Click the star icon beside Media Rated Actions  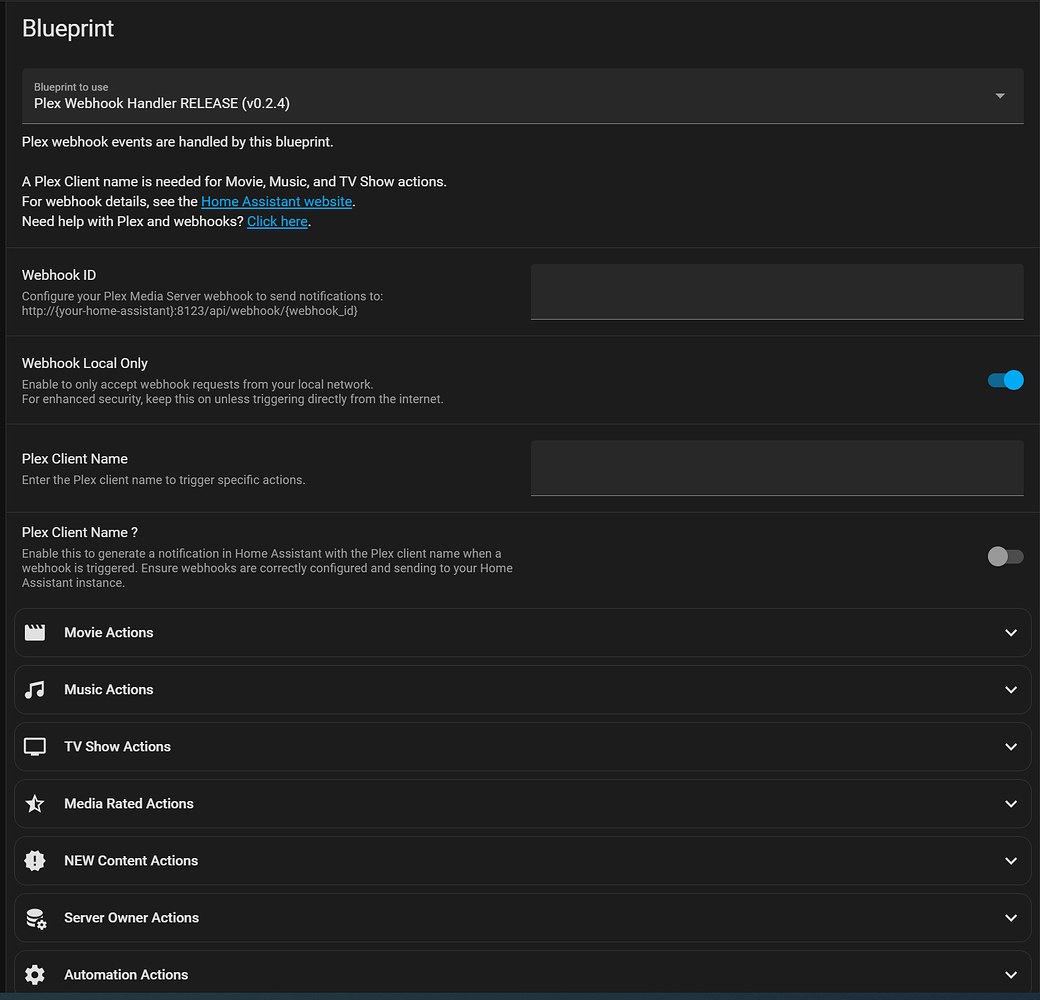tap(35, 803)
